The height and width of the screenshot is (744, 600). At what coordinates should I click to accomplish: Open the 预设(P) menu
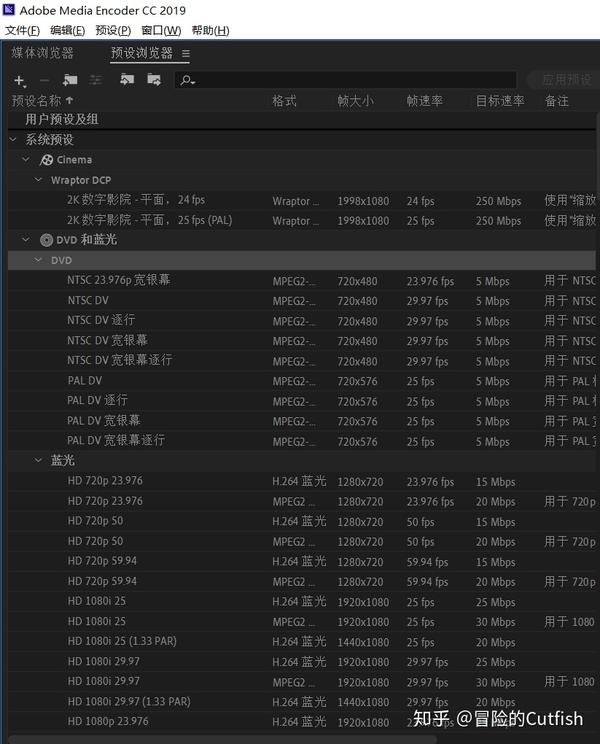click(113, 30)
